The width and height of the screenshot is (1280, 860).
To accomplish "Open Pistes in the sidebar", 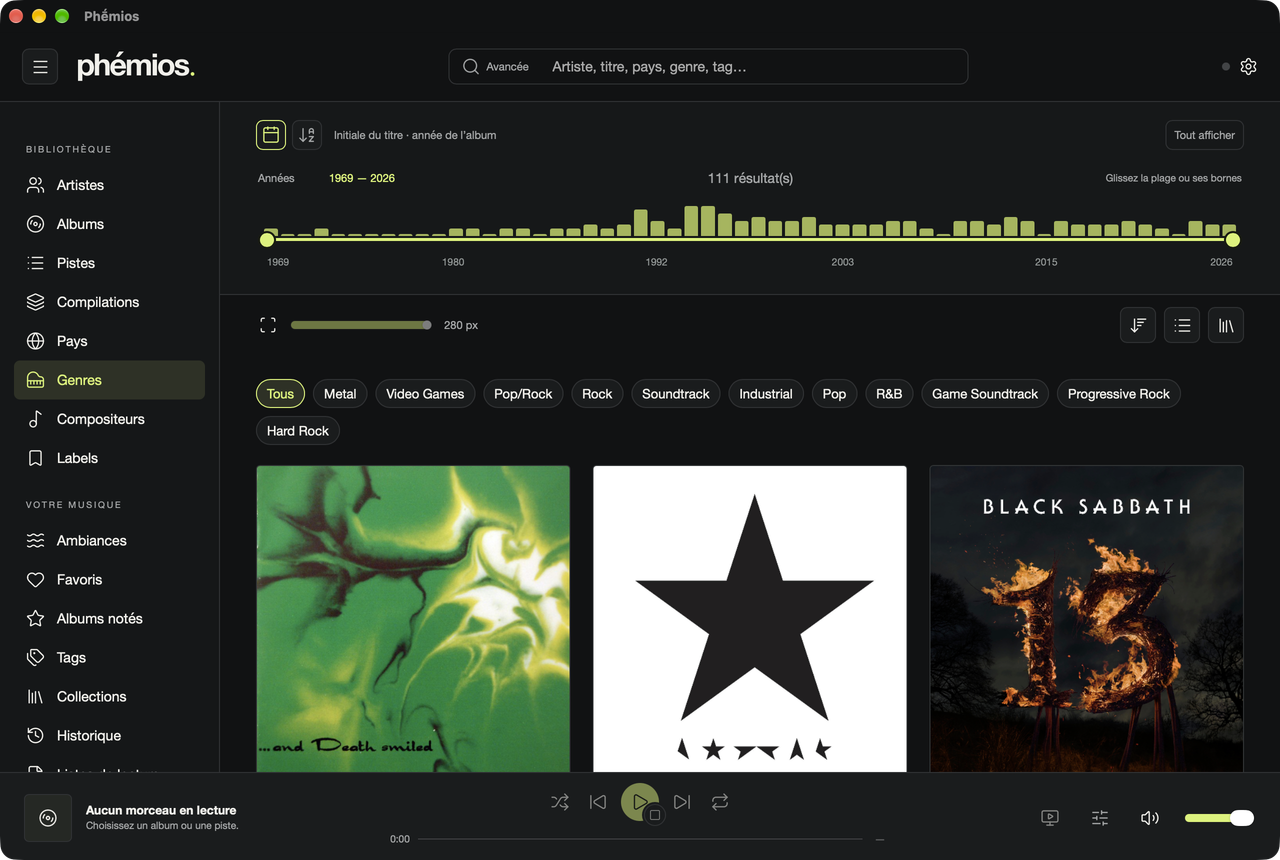I will [x=110, y=263].
